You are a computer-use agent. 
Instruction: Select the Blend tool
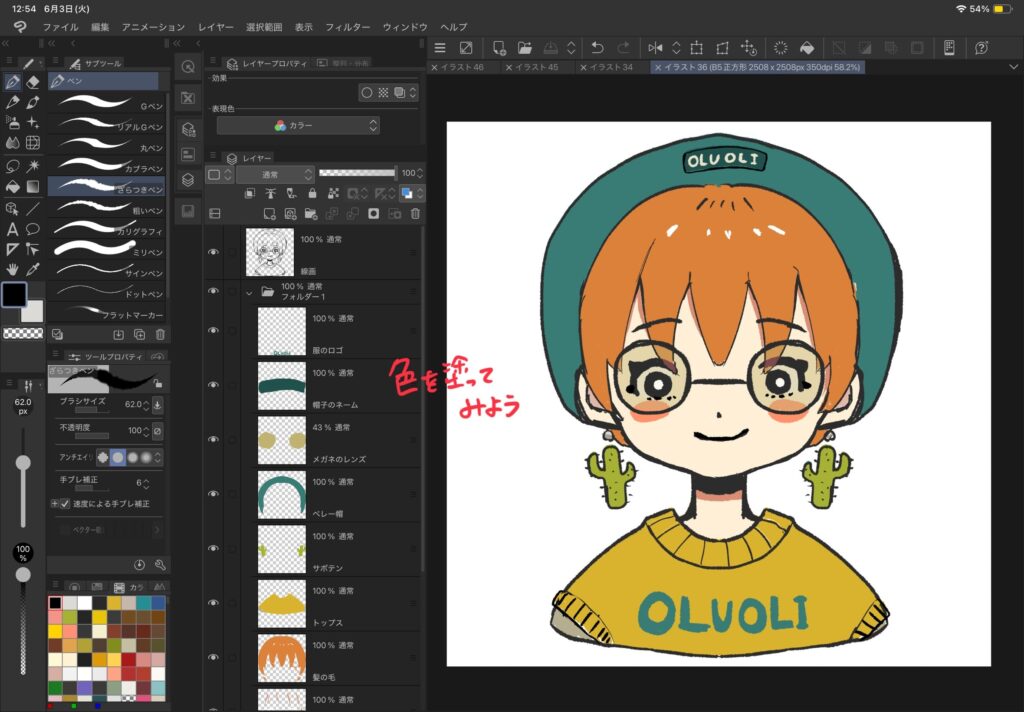pos(12,142)
